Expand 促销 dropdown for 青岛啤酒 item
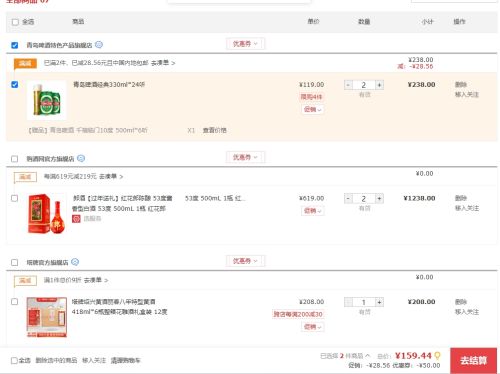Image resolution: width=500 pixels, height=374 pixels. click(313, 109)
